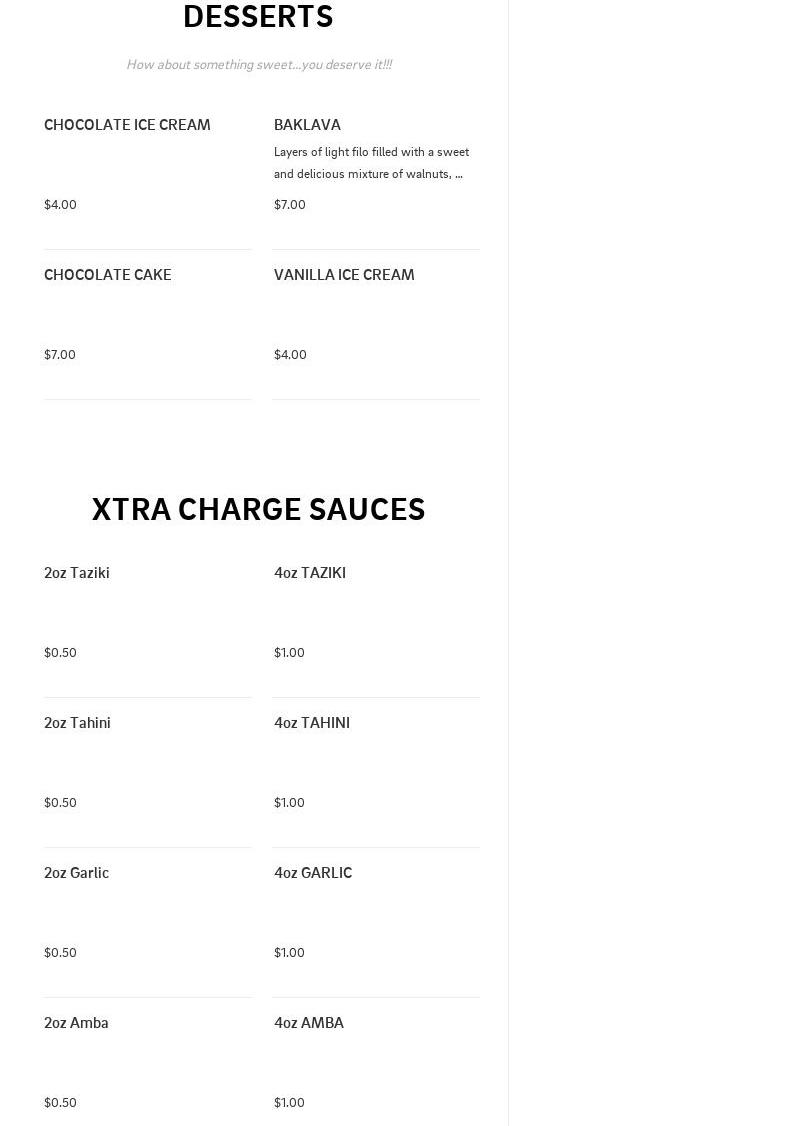Image resolution: width=785 pixels, height=1126 pixels.
Task: Click the 2oz Amba sauce item
Action: point(76,1023)
